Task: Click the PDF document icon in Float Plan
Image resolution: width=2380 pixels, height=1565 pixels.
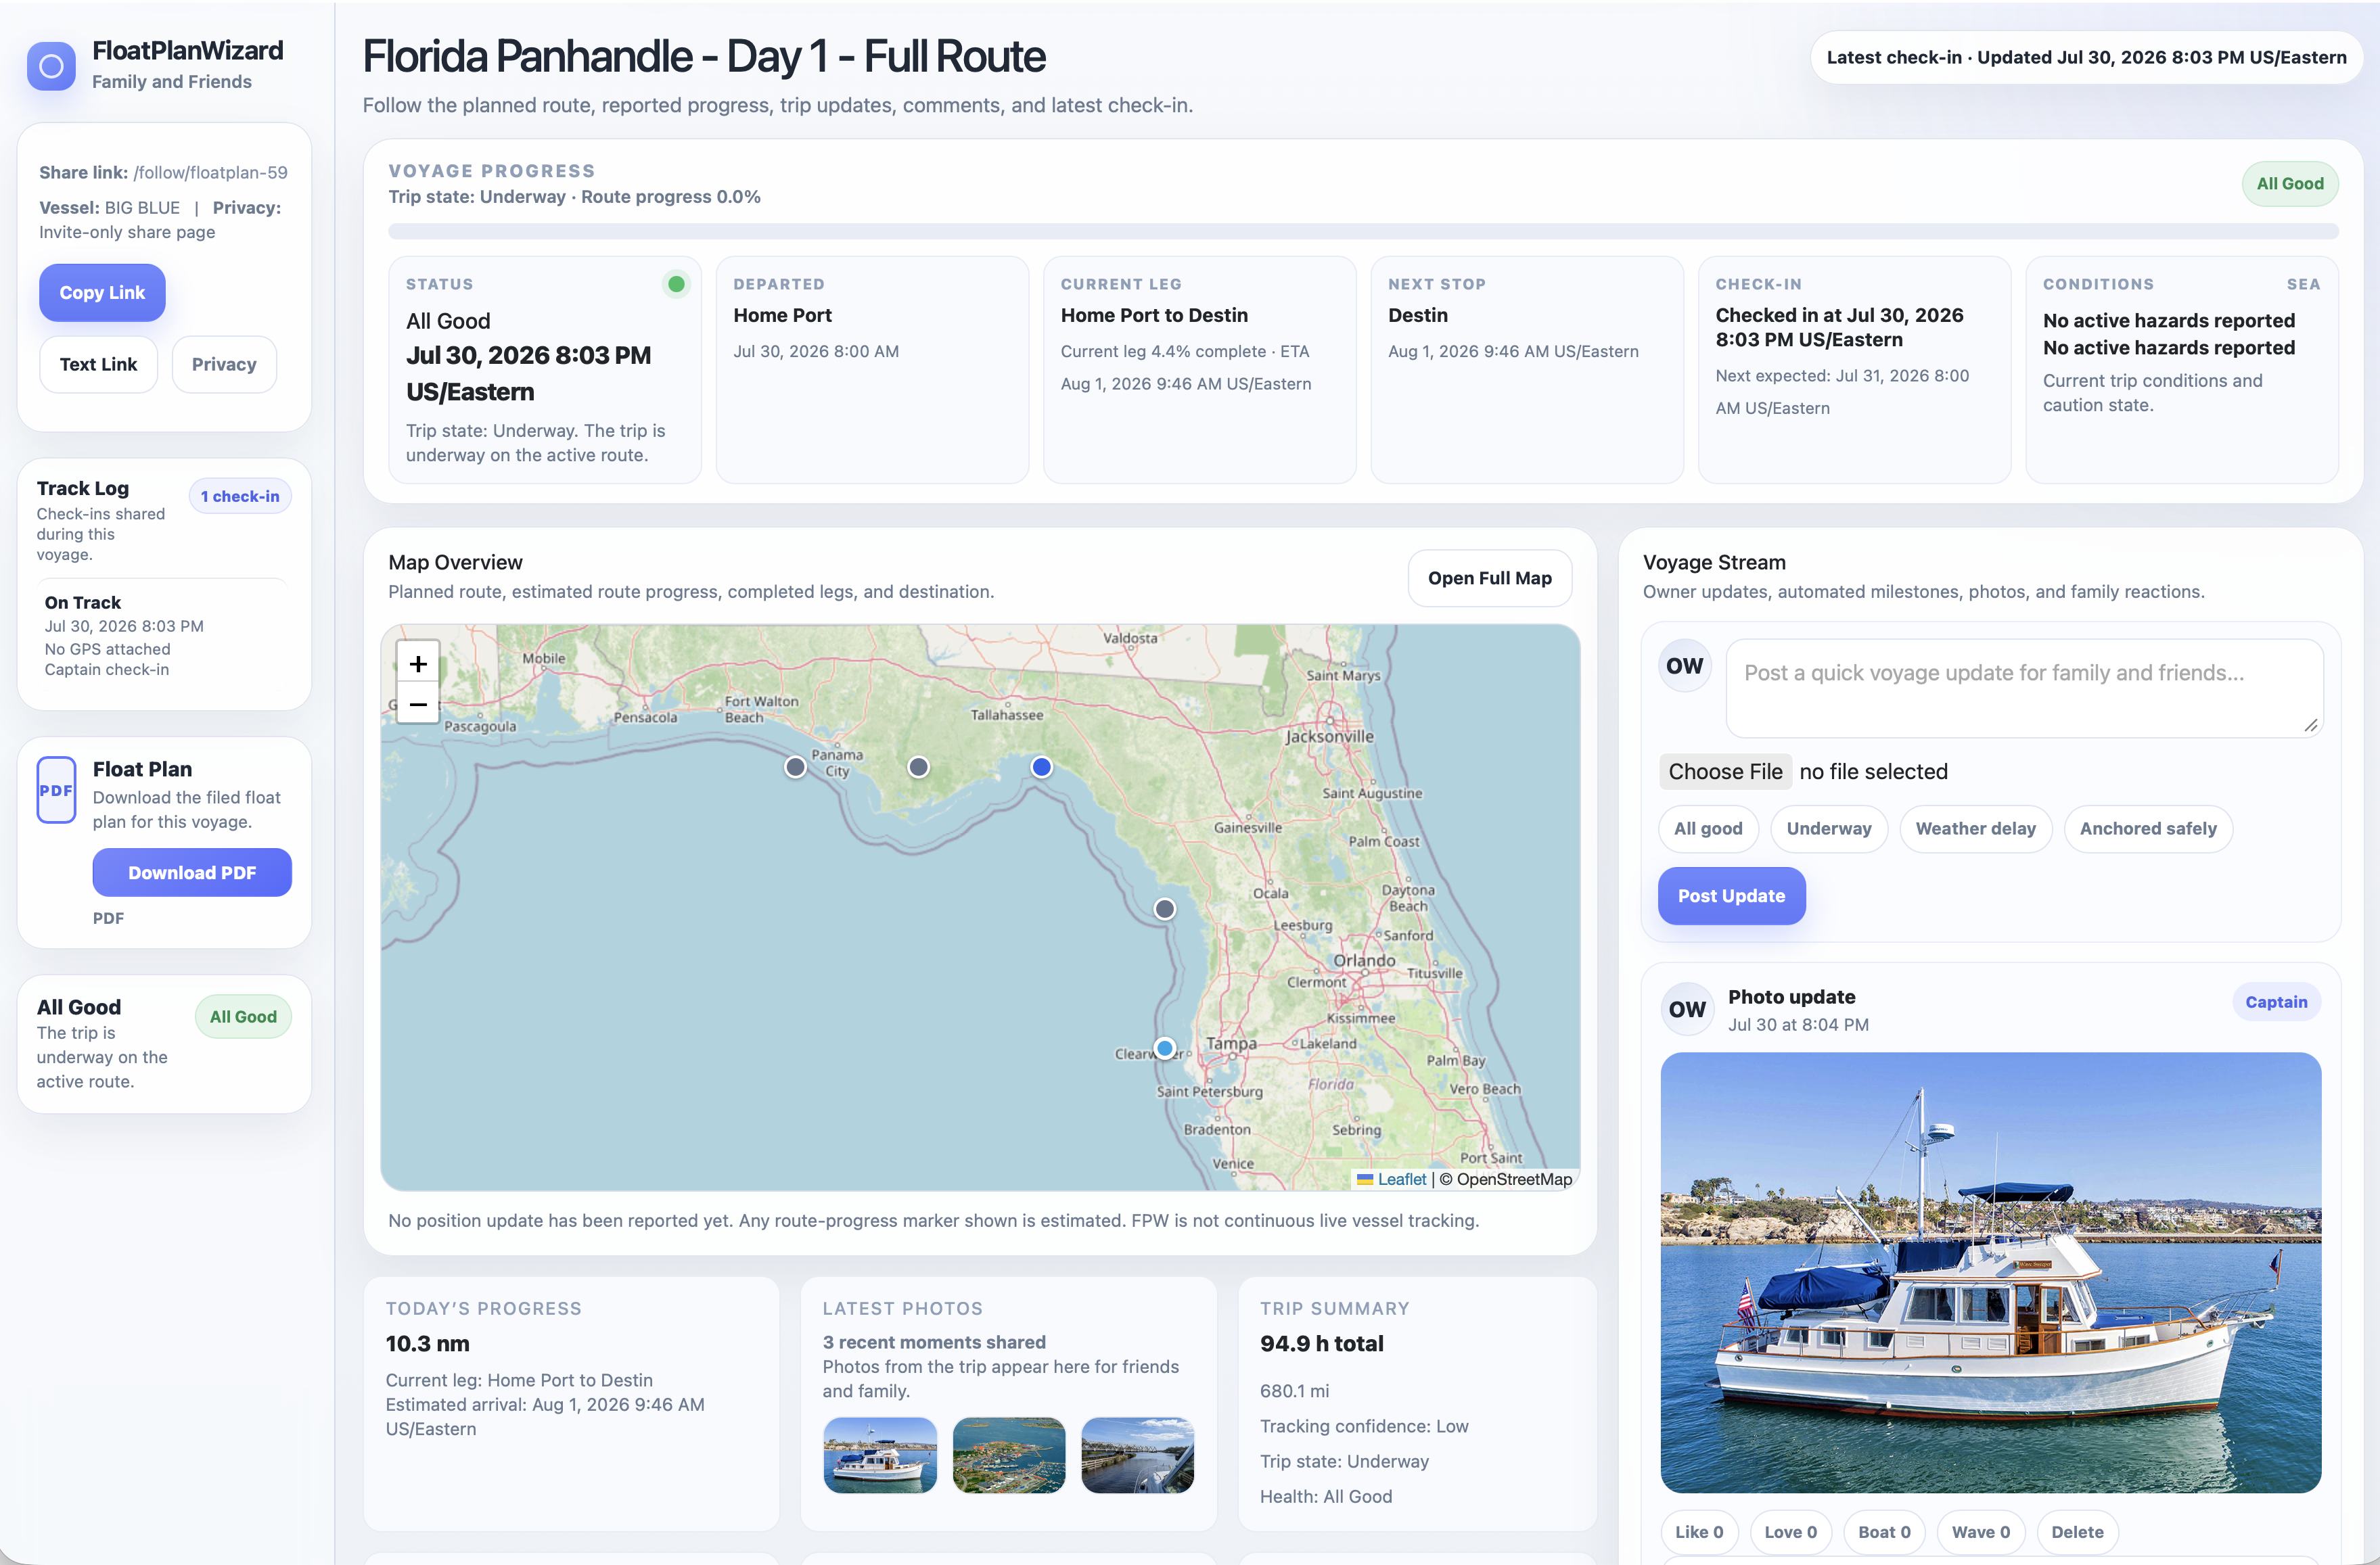Action: coord(56,790)
